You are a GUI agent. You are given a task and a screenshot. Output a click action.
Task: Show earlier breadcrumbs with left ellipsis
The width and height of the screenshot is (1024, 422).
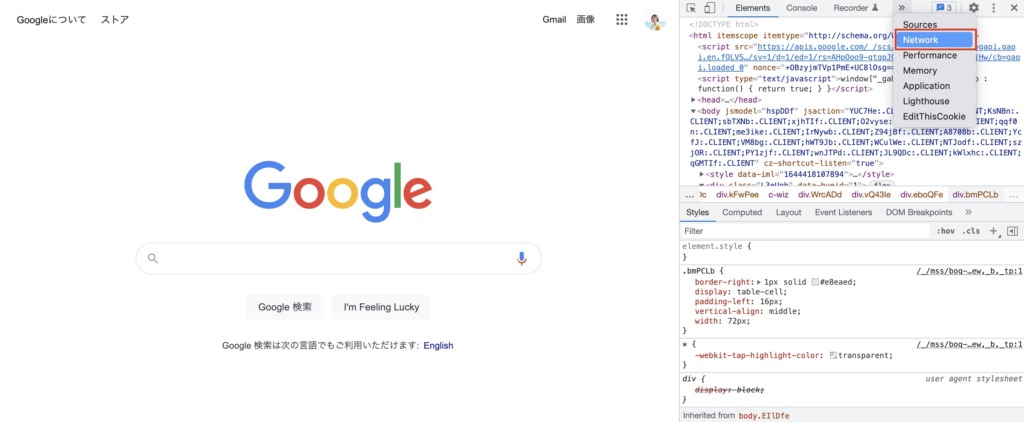coord(690,195)
